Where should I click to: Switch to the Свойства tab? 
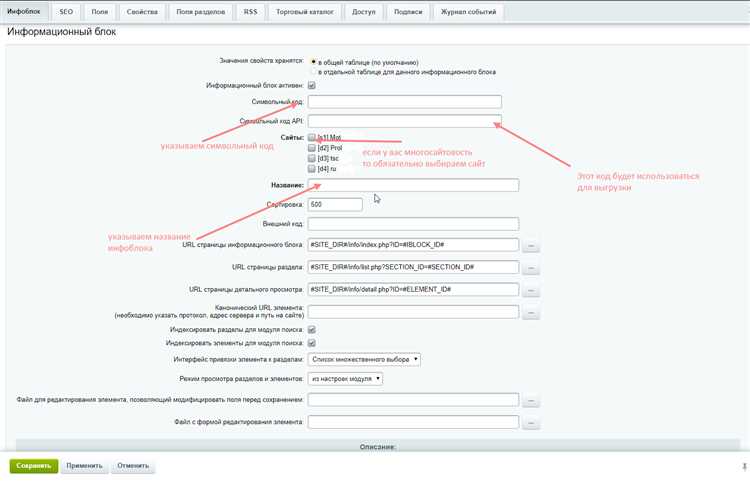142,11
